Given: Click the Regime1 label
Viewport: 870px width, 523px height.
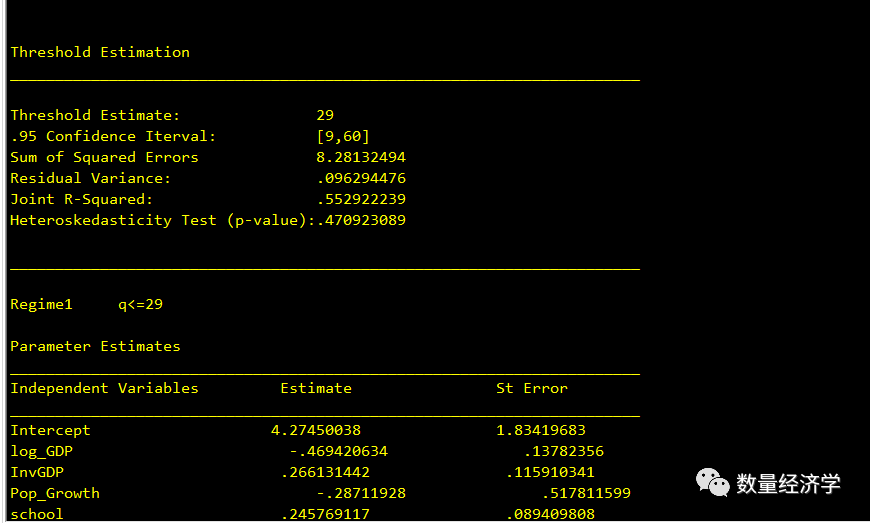Looking at the screenshot, I should click(41, 304).
